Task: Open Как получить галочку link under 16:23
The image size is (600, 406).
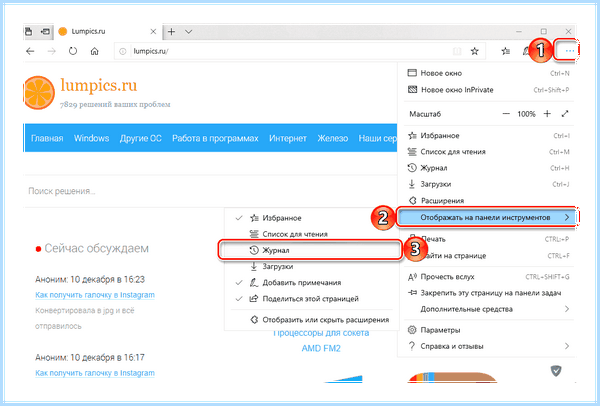Action: click(x=95, y=295)
